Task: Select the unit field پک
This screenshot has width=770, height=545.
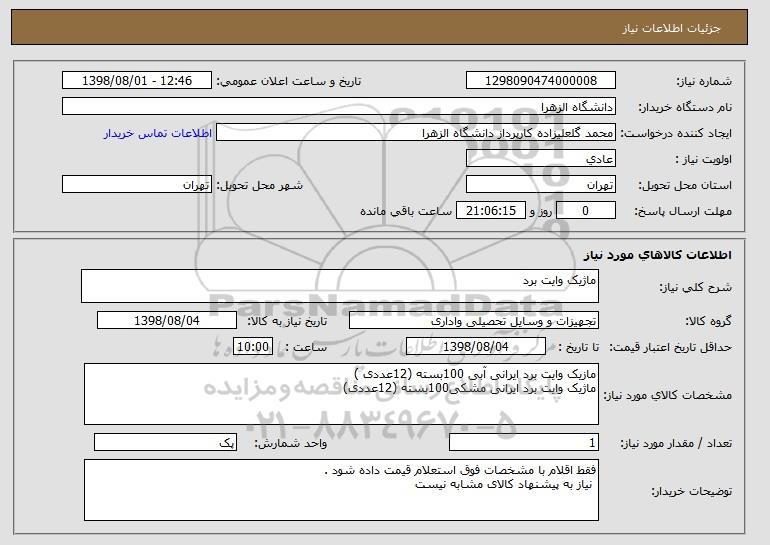Action: click(165, 442)
